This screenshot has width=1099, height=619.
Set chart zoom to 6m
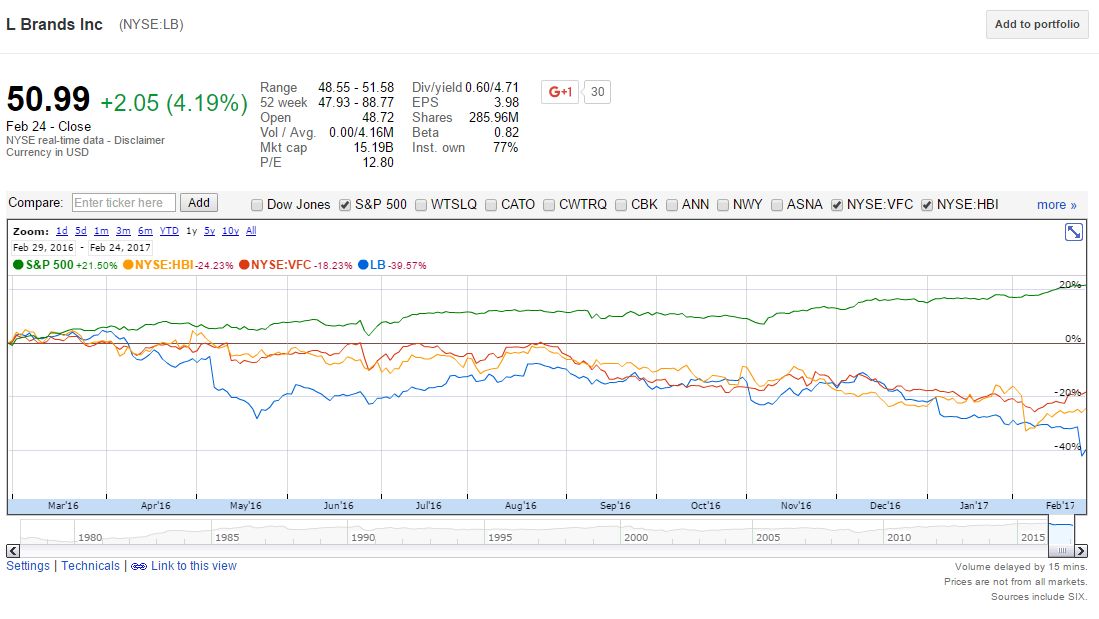[x=145, y=231]
